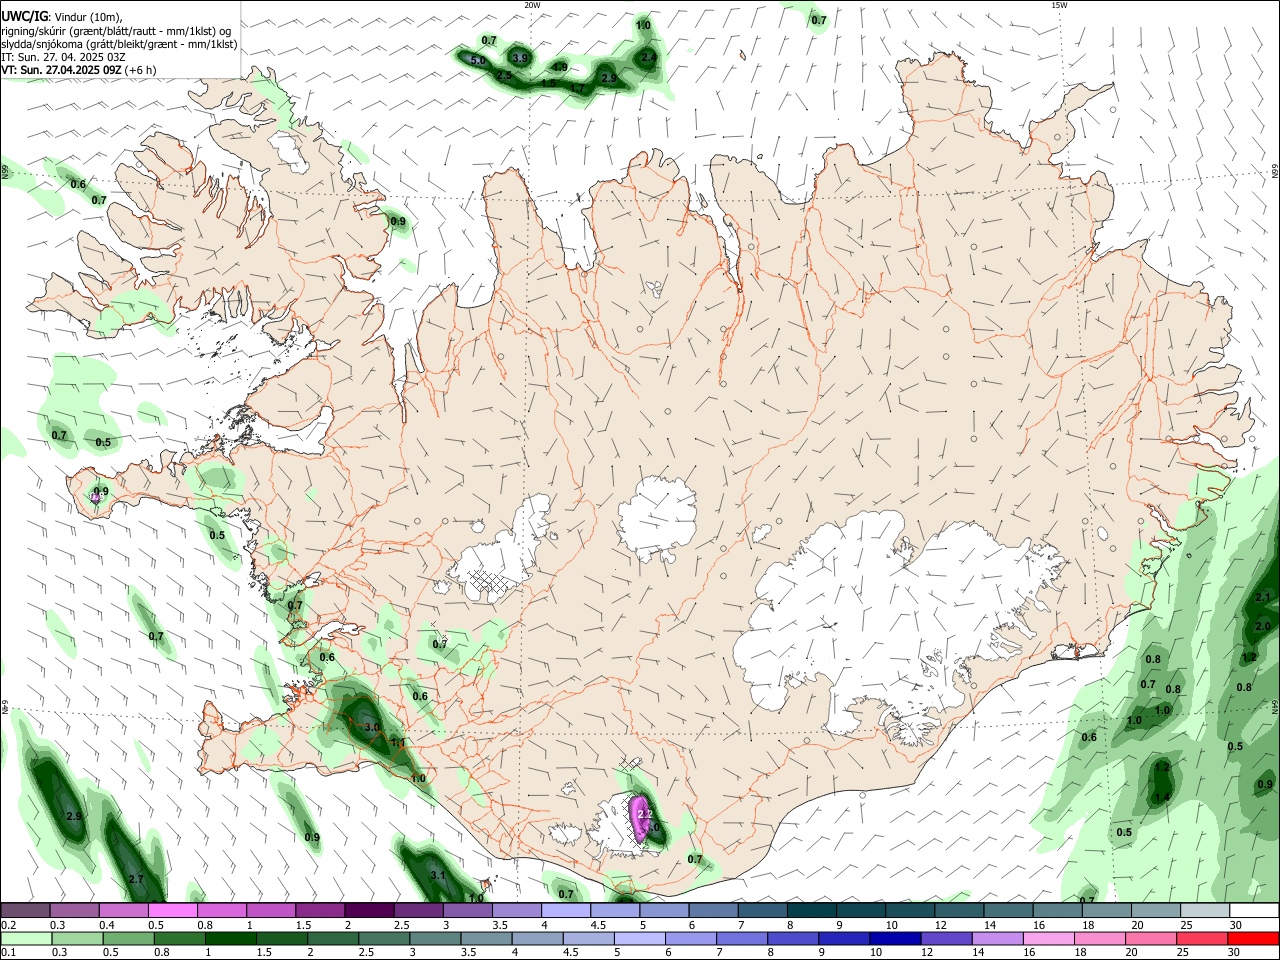This screenshot has height=960, width=1280.
Task: Click the '20W' longitude label
Action: point(532,5)
